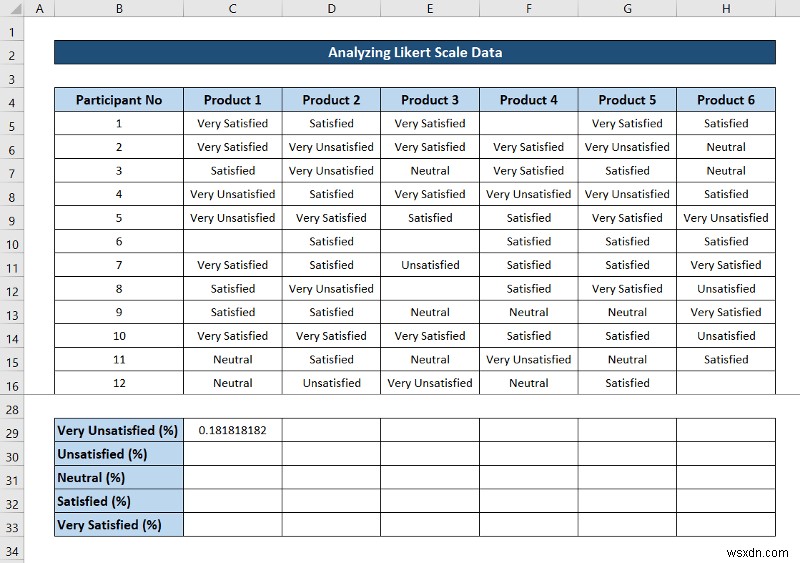The width and height of the screenshot is (800, 563).
Task: Click Product 3 'Very Unsatisfied' for participant 12
Action: 430,383
